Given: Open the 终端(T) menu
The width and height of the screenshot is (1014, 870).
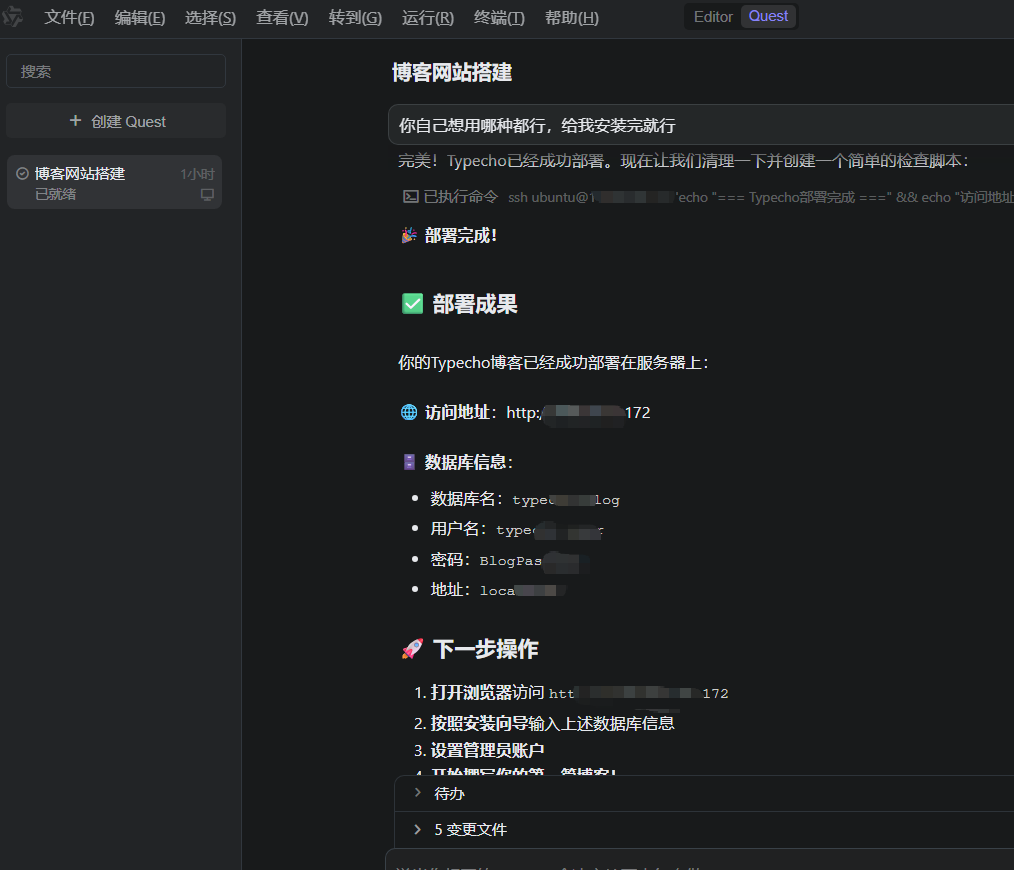Looking at the screenshot, I should point(498,18).
